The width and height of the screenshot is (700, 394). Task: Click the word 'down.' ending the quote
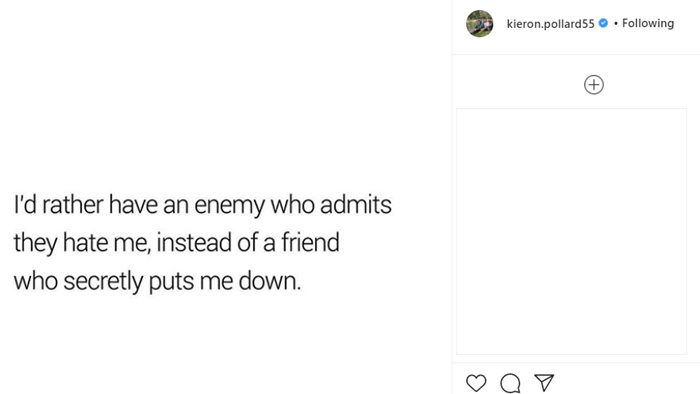pyautogui.click(x=270, y=281)
